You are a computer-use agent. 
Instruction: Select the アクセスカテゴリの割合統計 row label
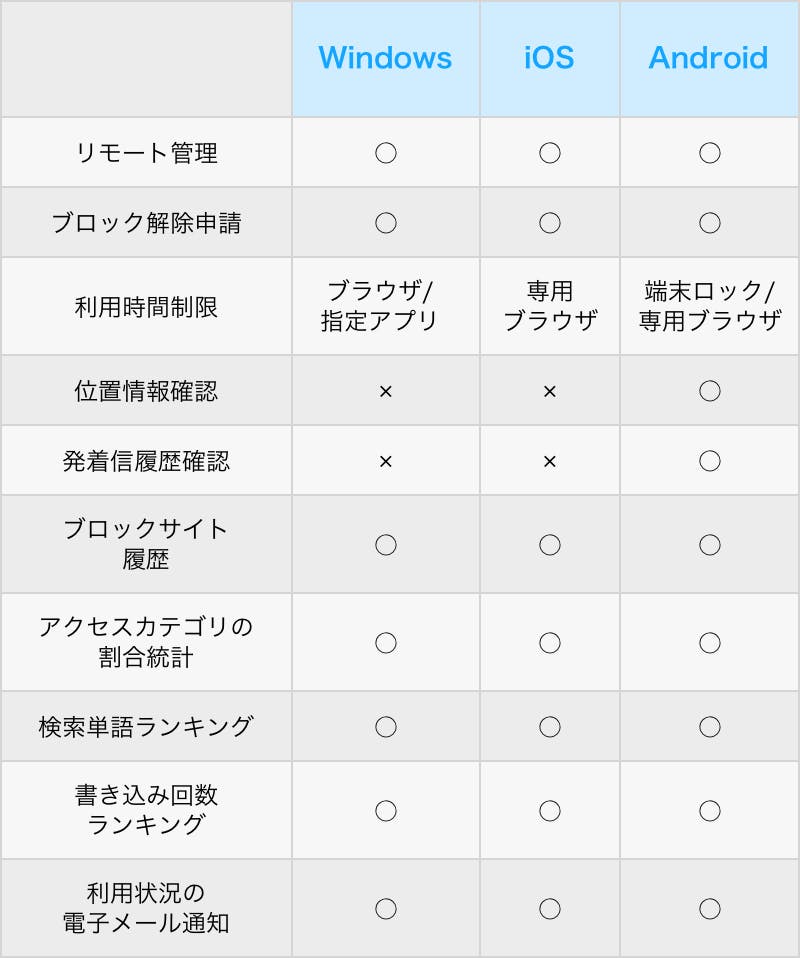146,642
